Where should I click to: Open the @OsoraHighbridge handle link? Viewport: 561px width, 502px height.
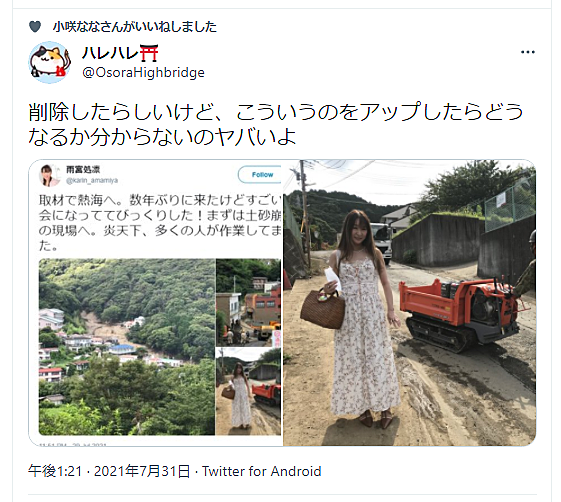coord(143,73)
